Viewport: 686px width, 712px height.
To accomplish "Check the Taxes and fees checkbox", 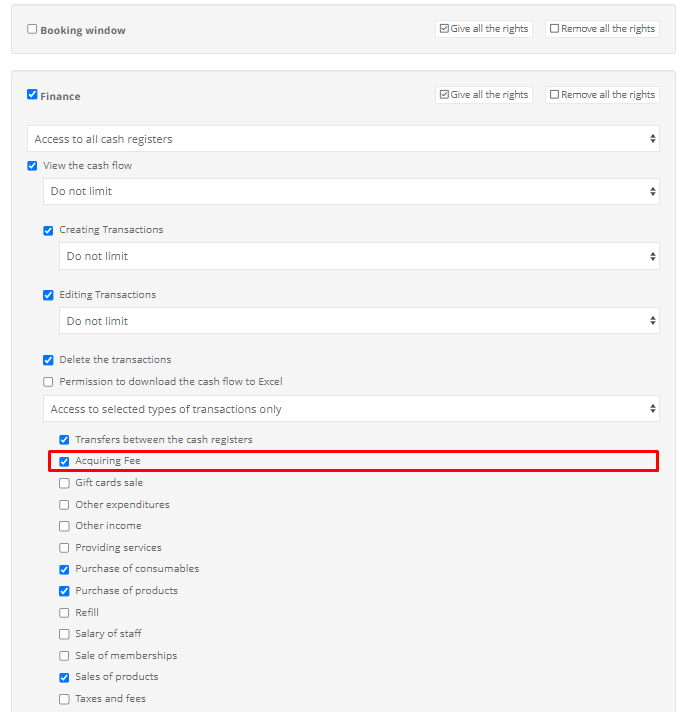I will point(64,699).
